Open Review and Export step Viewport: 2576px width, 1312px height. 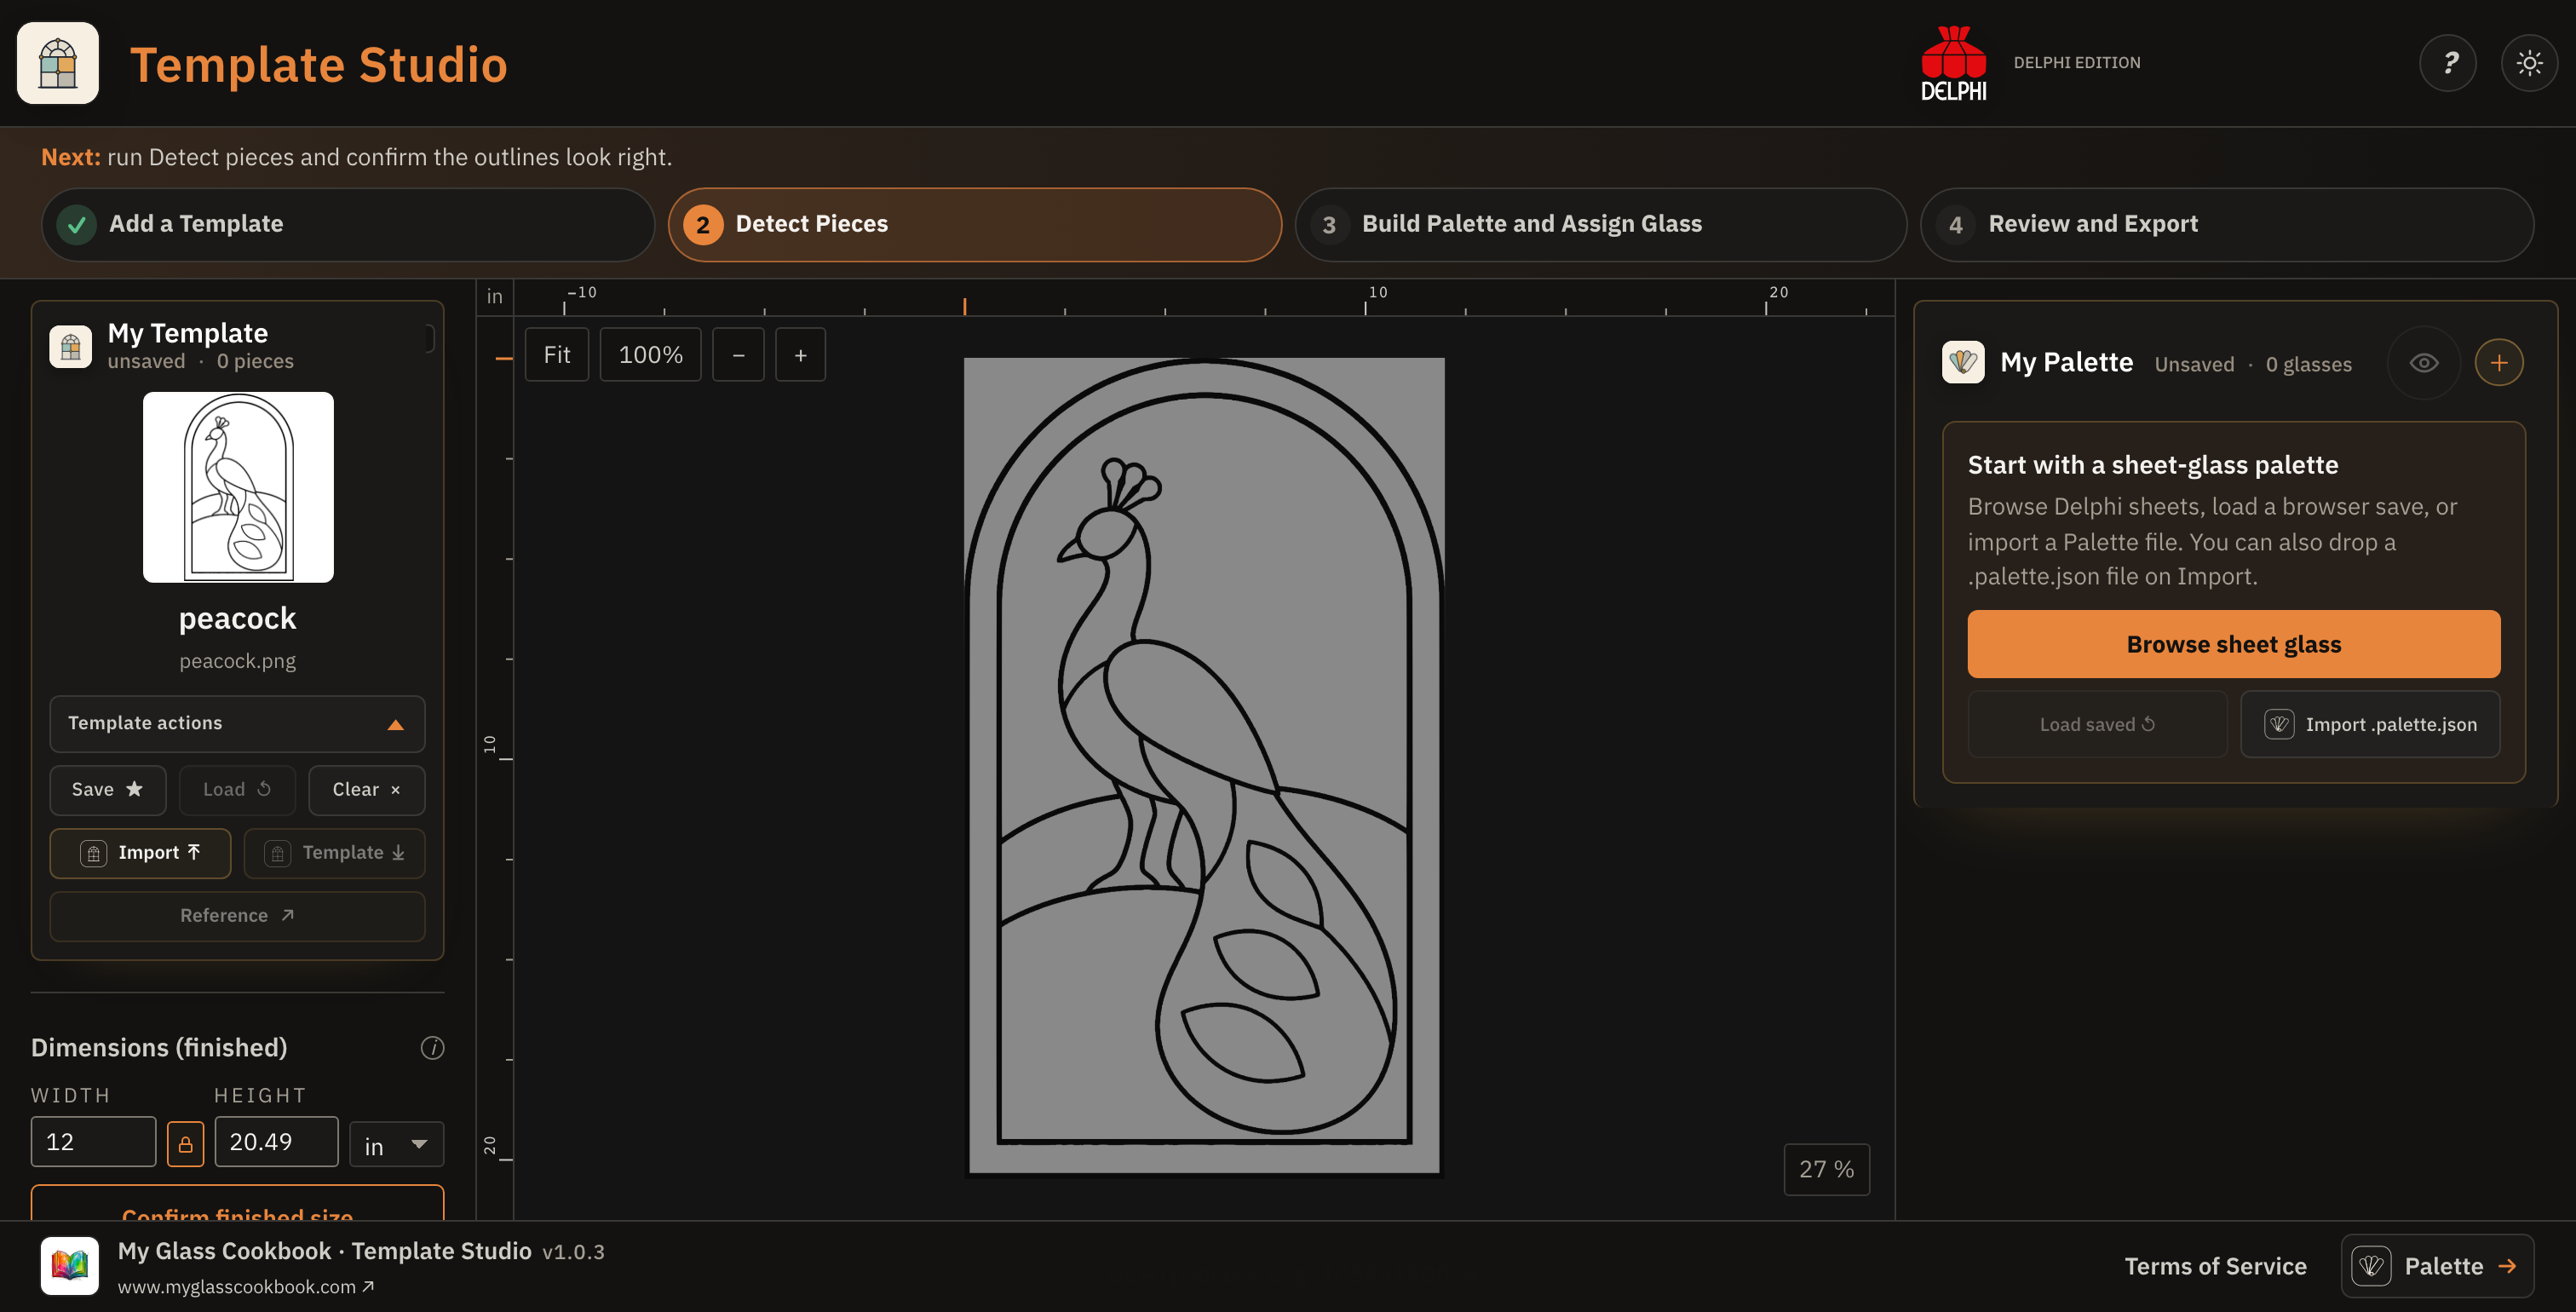(x=2227, y=224)
